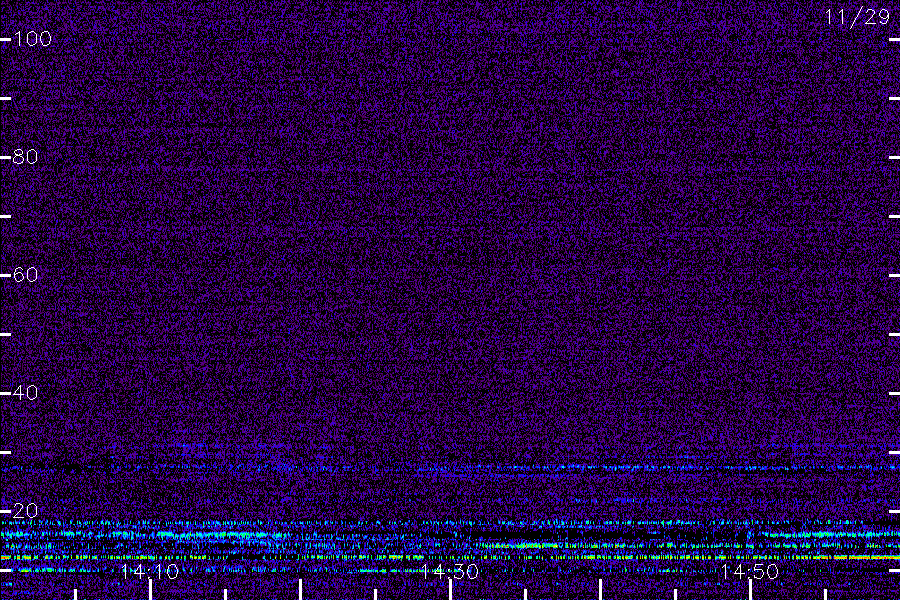Click the 20 frequency axis label

point(25,510)
